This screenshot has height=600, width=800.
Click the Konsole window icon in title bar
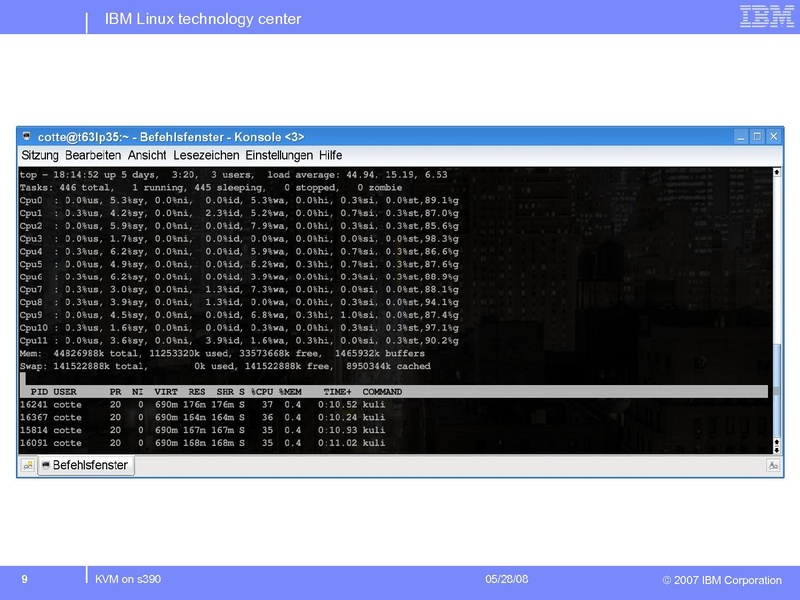[28, 137]
